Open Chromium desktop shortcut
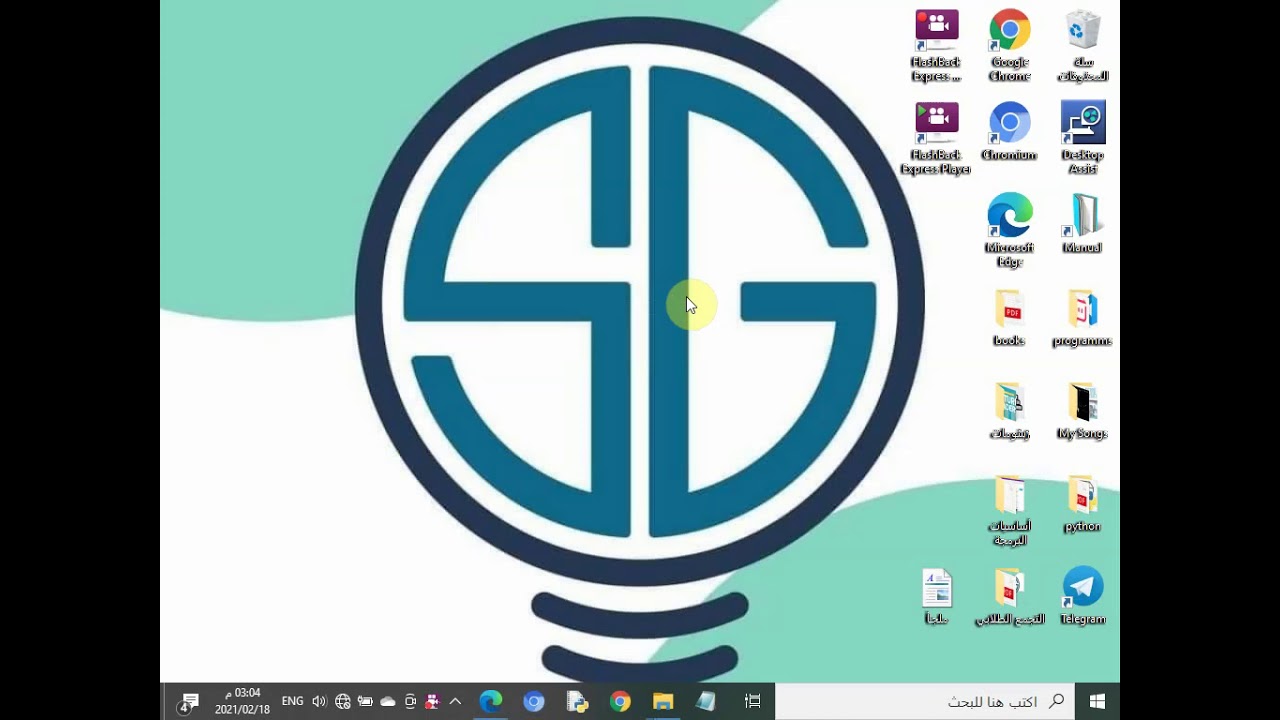 (1009, 132)
